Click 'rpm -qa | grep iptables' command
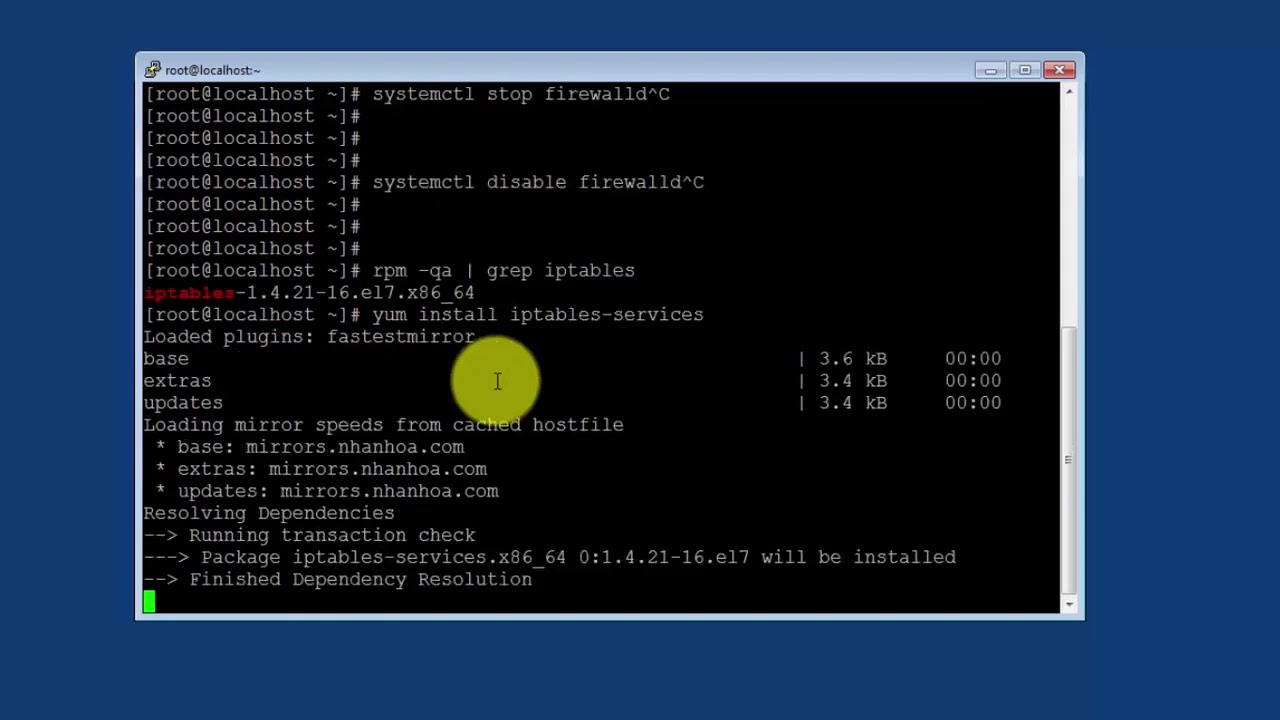Screen dimensions: 1280x720 point(503,270)
